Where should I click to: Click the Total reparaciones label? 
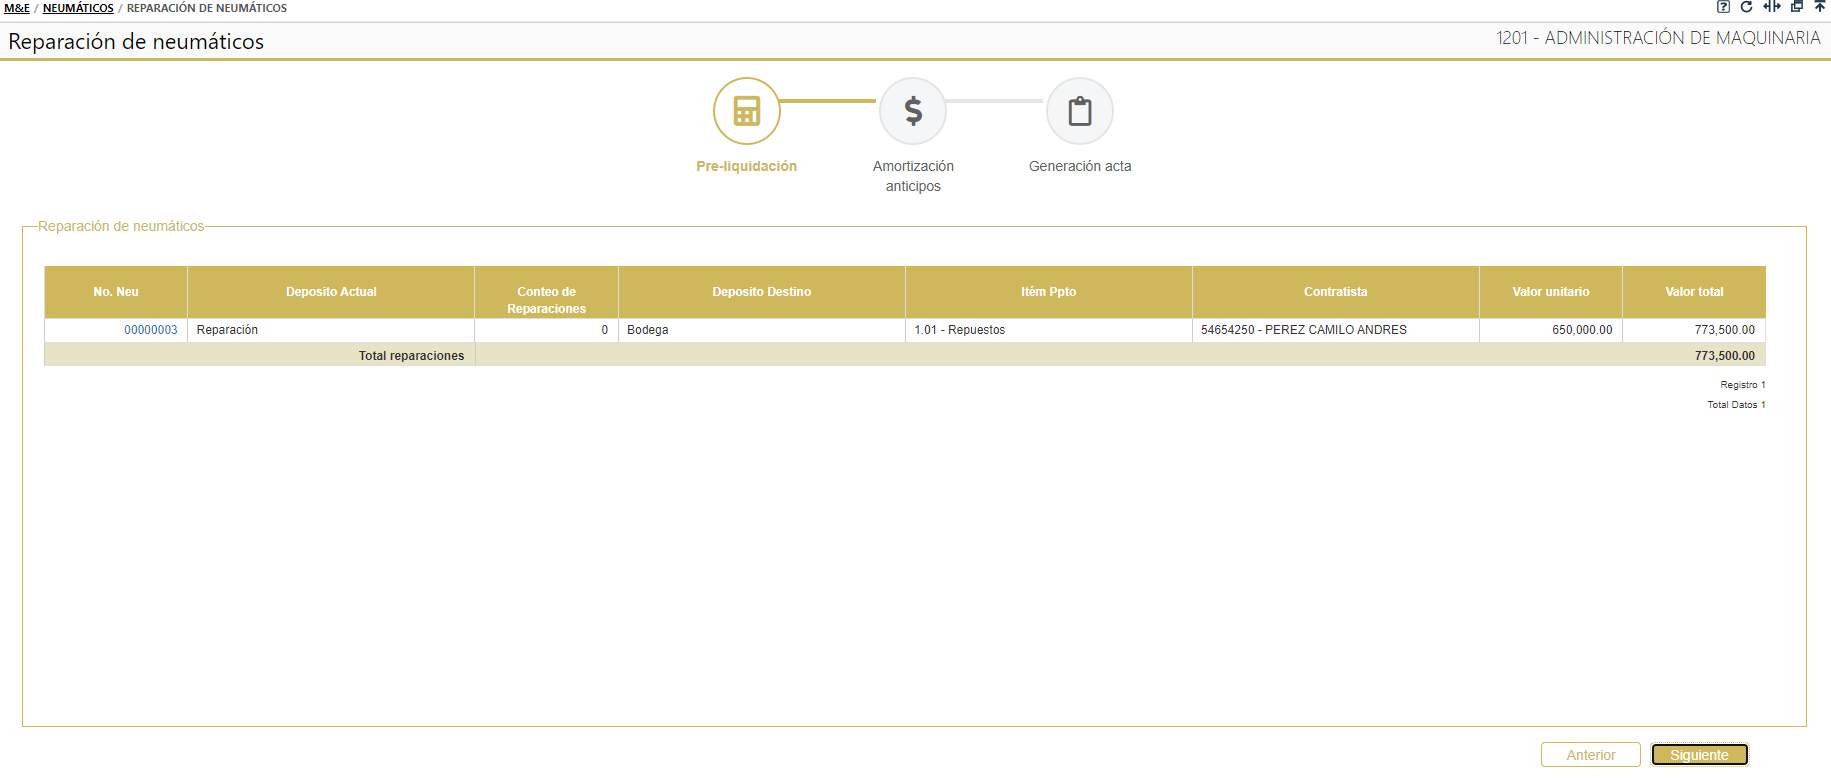tap(411, 356)
